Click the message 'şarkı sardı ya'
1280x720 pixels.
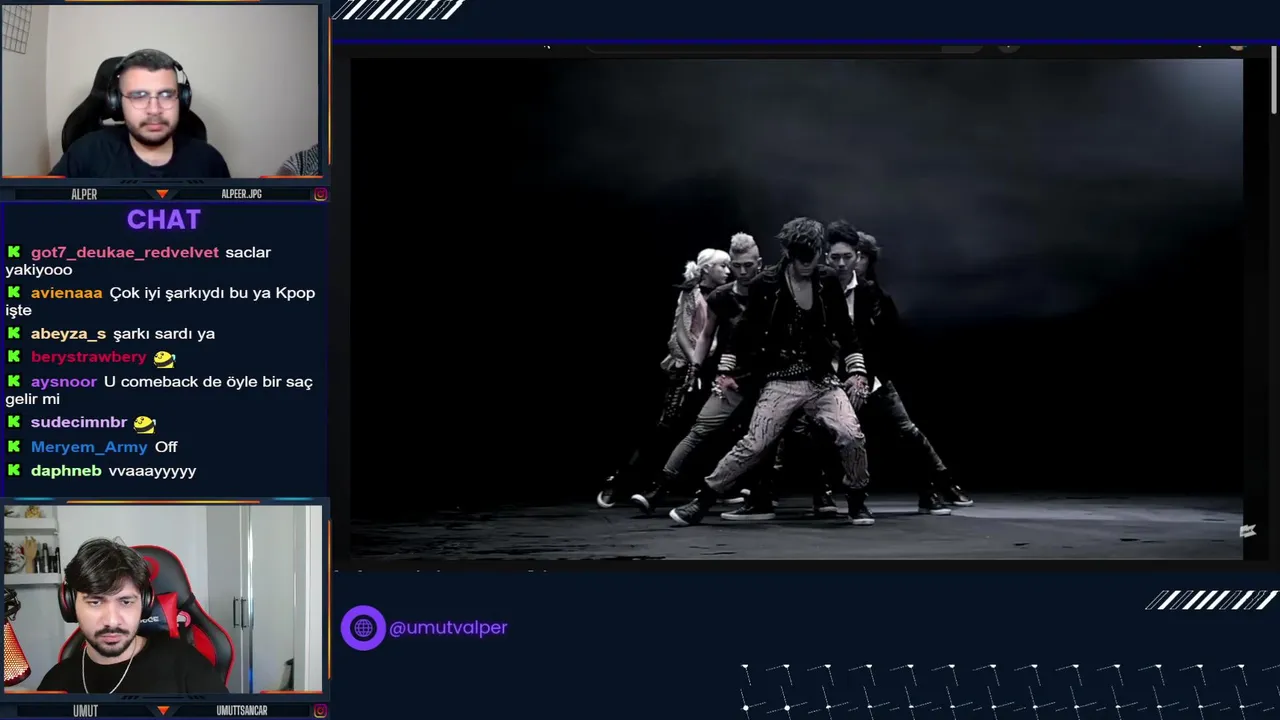pyautogui.click(x=164, y=334)
